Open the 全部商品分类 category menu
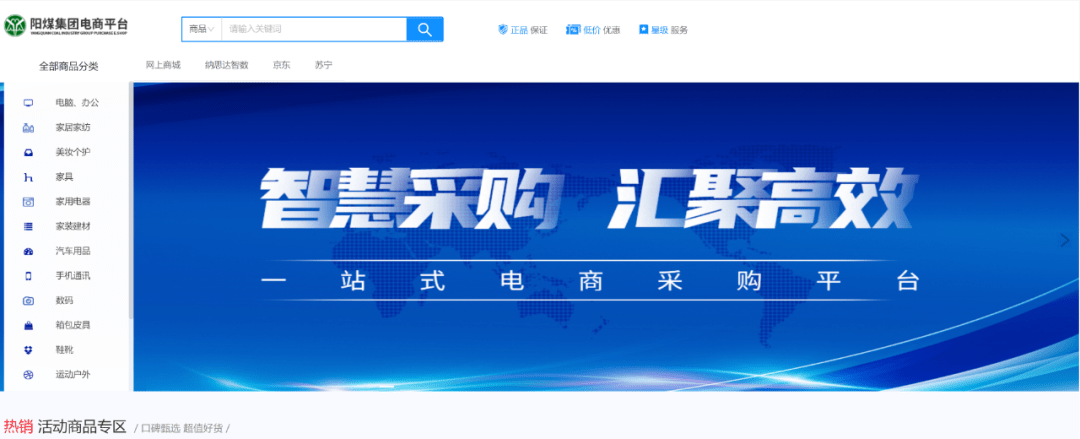The height and width of the screenshot is (439, 1080). 69,66
